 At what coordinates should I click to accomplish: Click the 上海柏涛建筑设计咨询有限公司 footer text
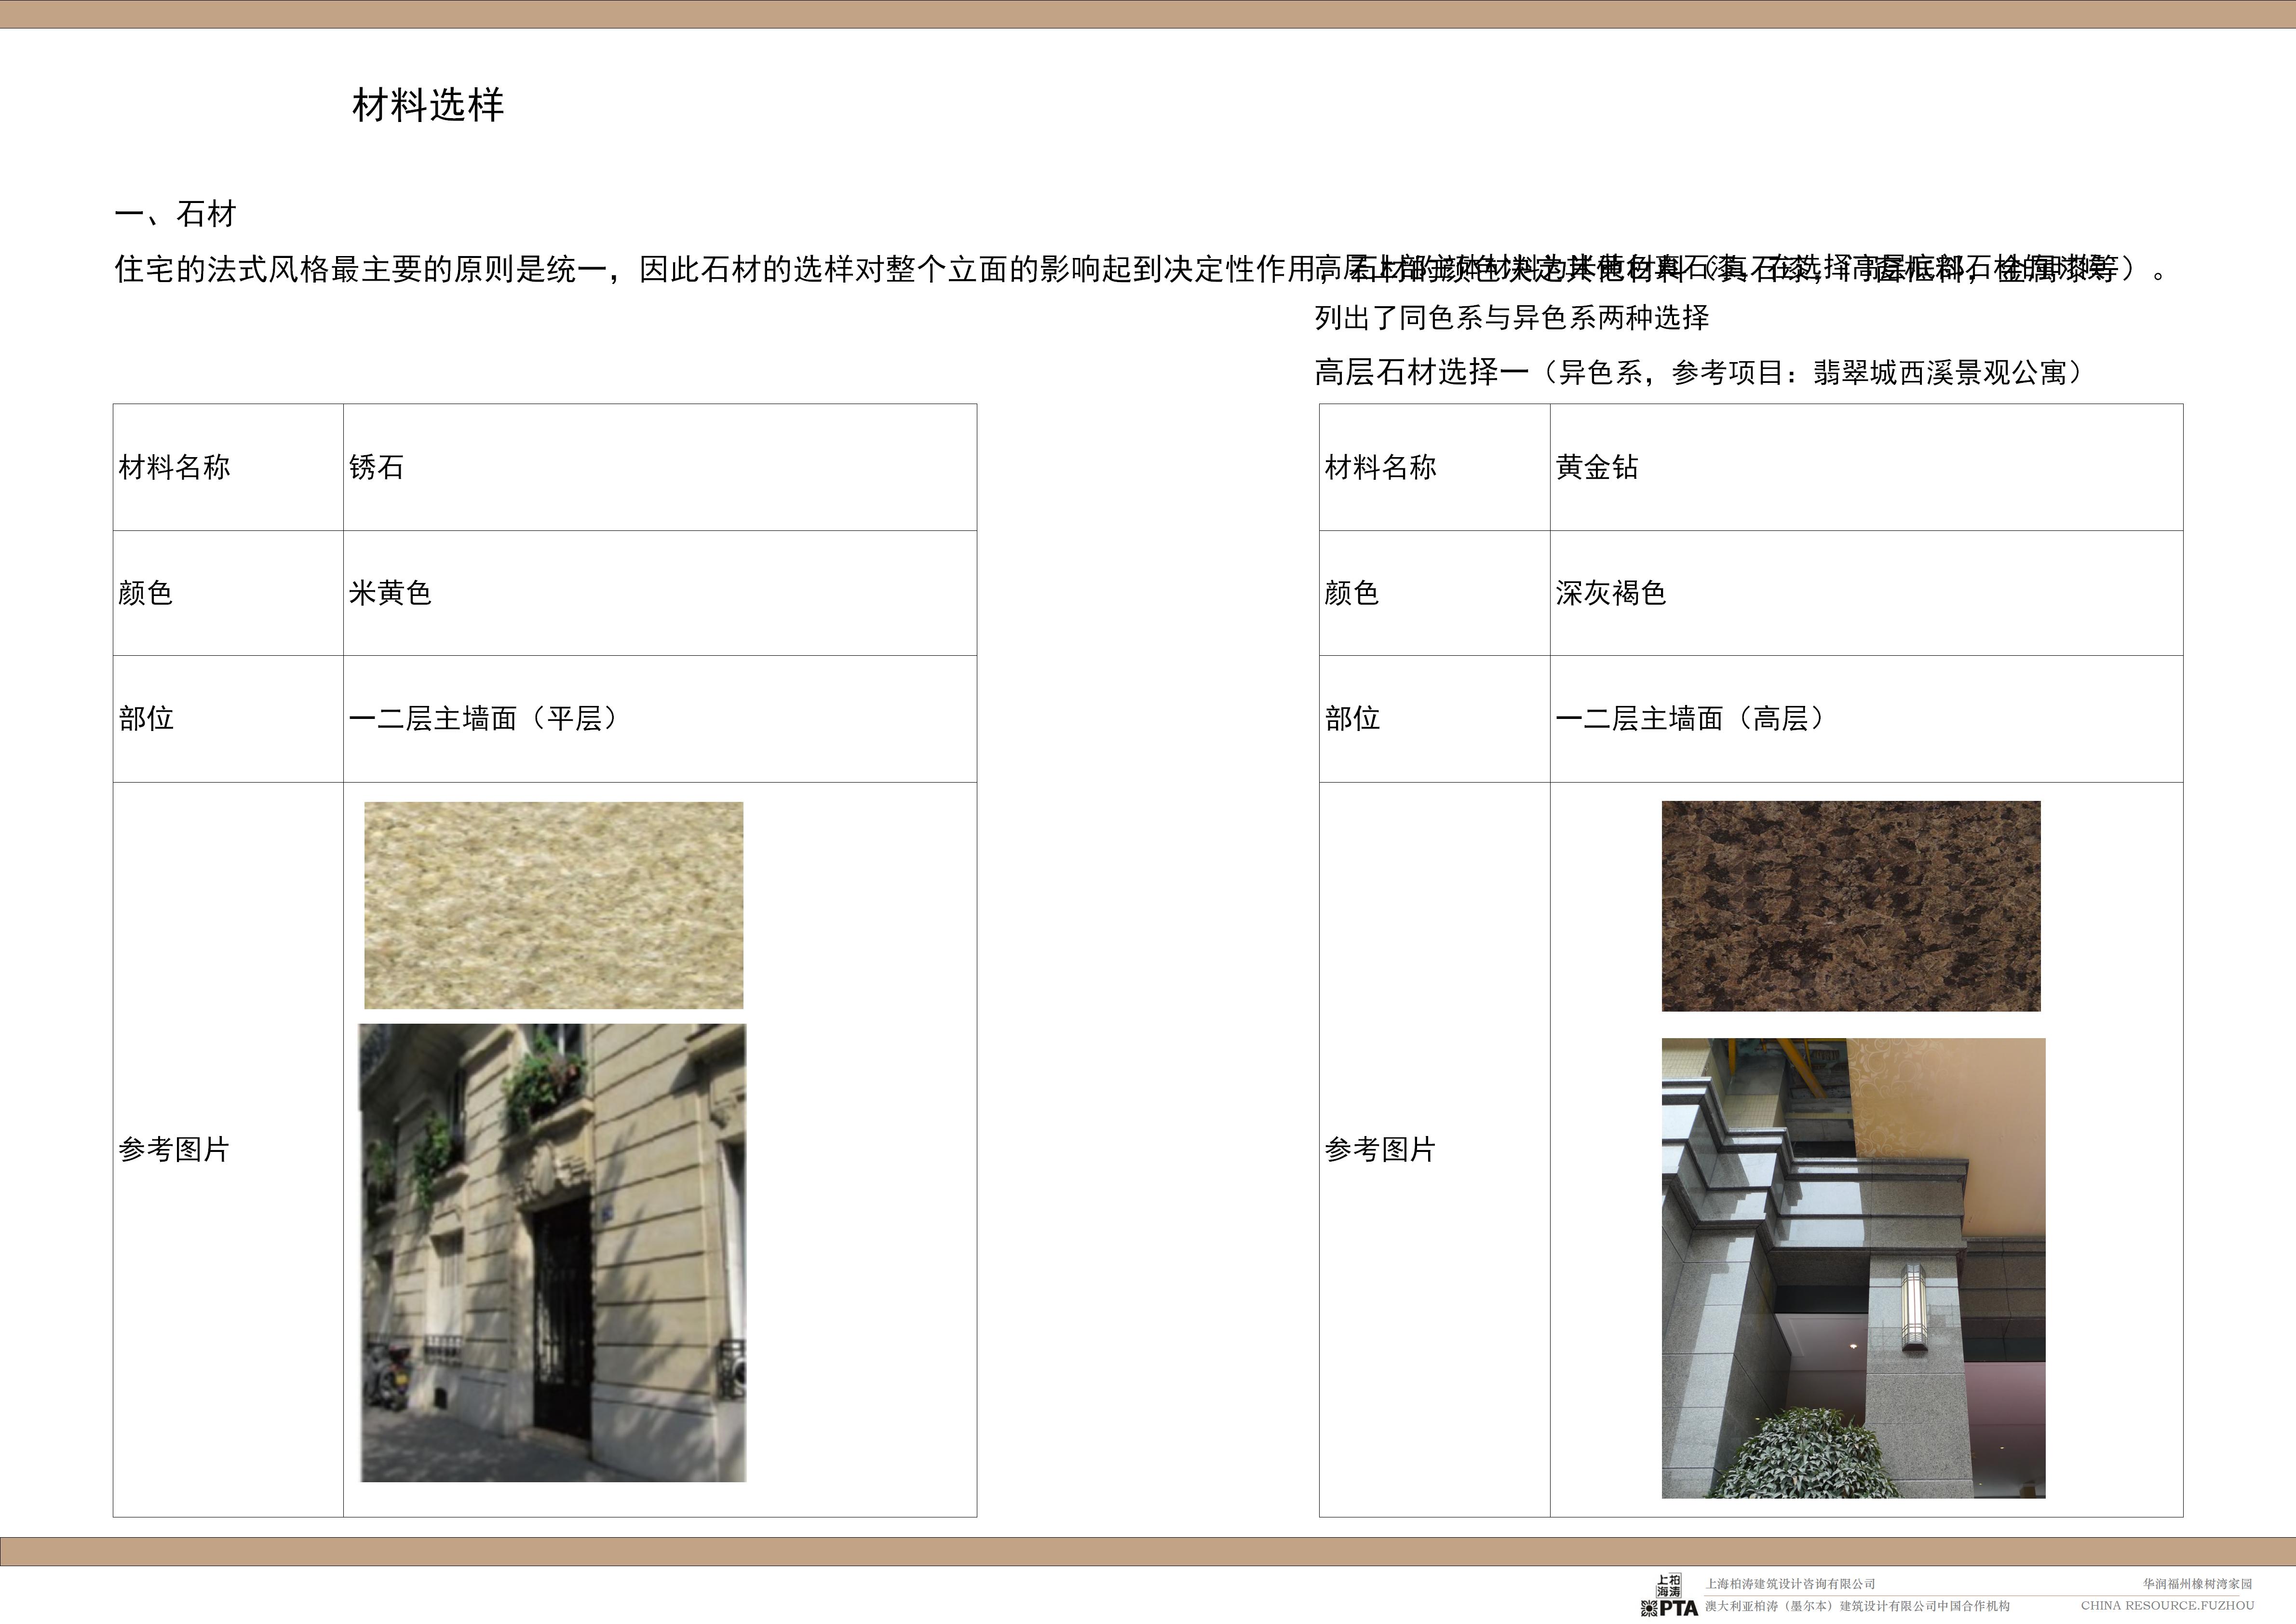click(x=1790, y=1584)
